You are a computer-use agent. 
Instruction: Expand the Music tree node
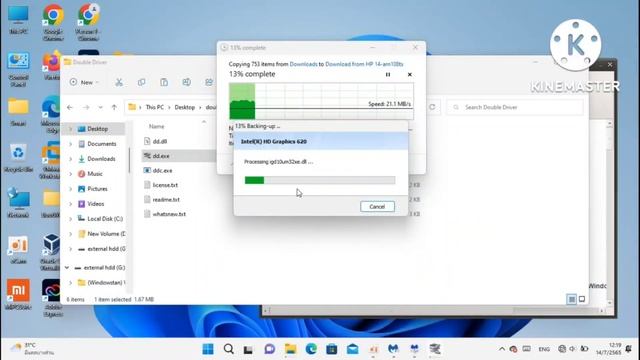[70, 174]
